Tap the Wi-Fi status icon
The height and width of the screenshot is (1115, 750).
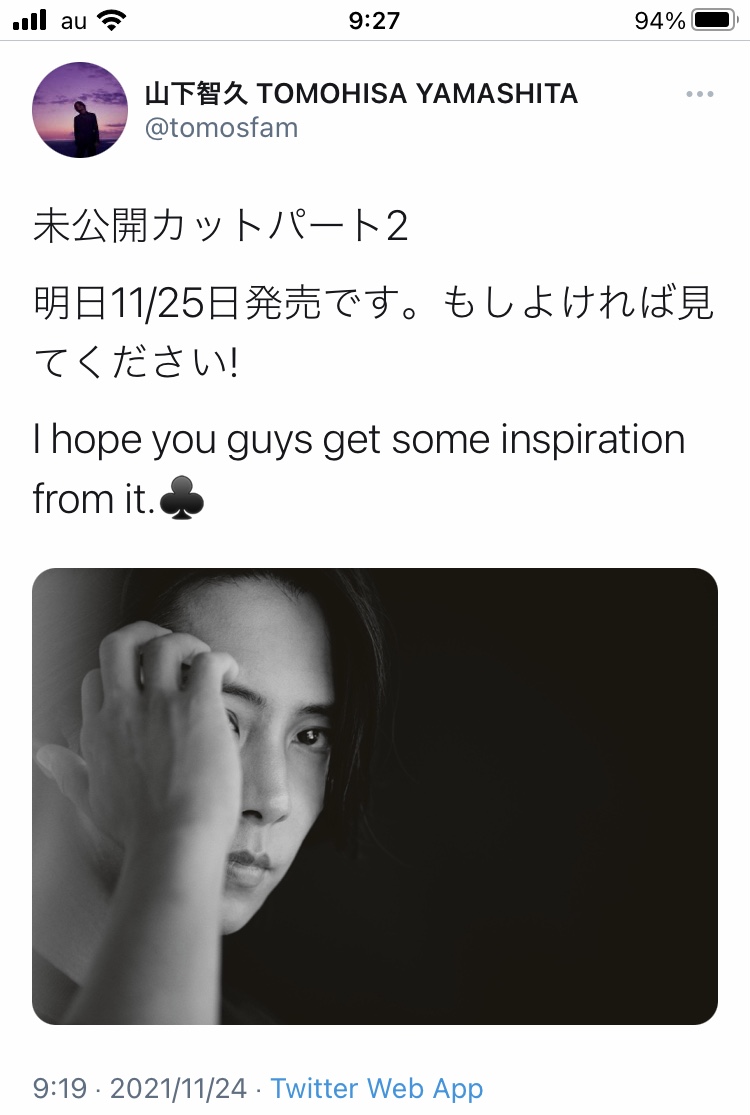pyautogui.click(x=110, y=20)
